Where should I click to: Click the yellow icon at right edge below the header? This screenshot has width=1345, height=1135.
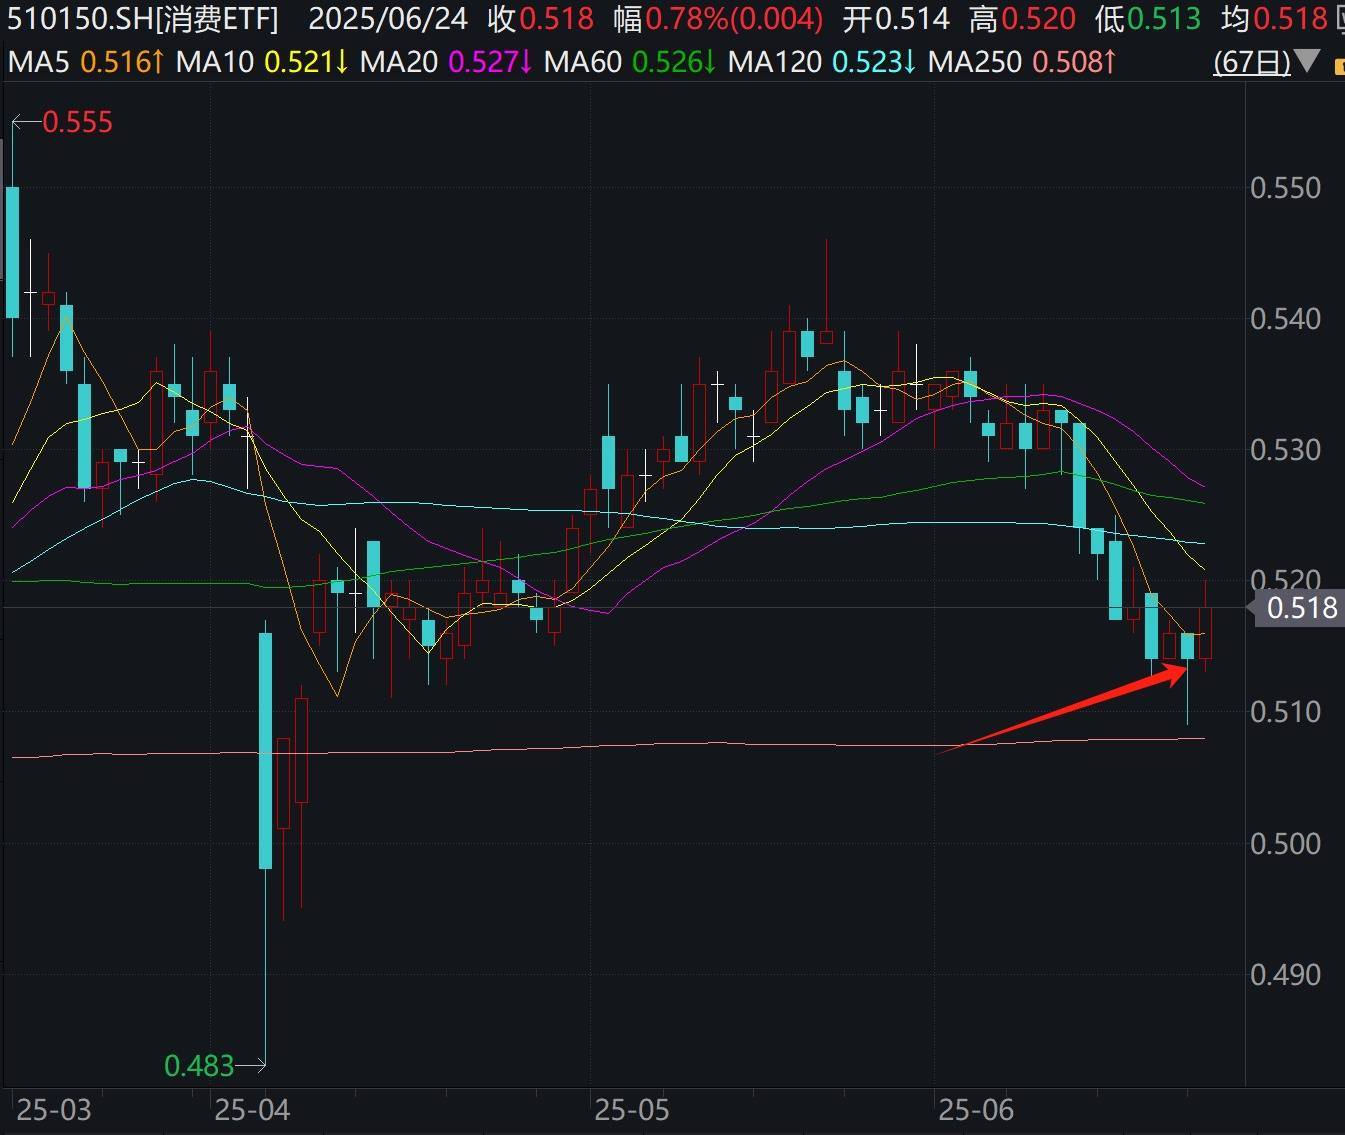pos(1339,66)
